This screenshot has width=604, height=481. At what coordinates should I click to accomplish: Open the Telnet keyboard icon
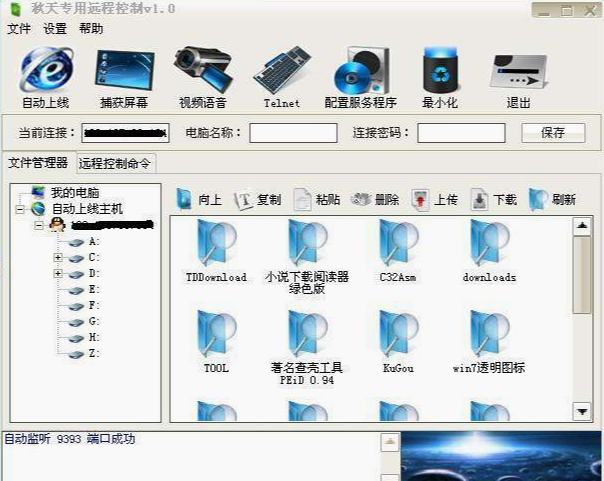click(x=281, y=72)
